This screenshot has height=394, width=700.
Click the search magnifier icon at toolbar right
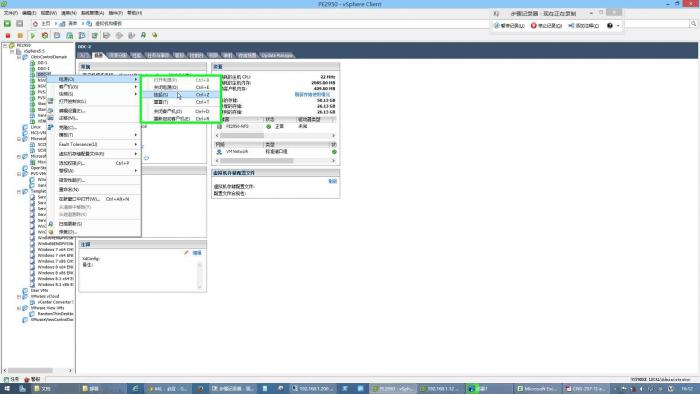point(693,23)
